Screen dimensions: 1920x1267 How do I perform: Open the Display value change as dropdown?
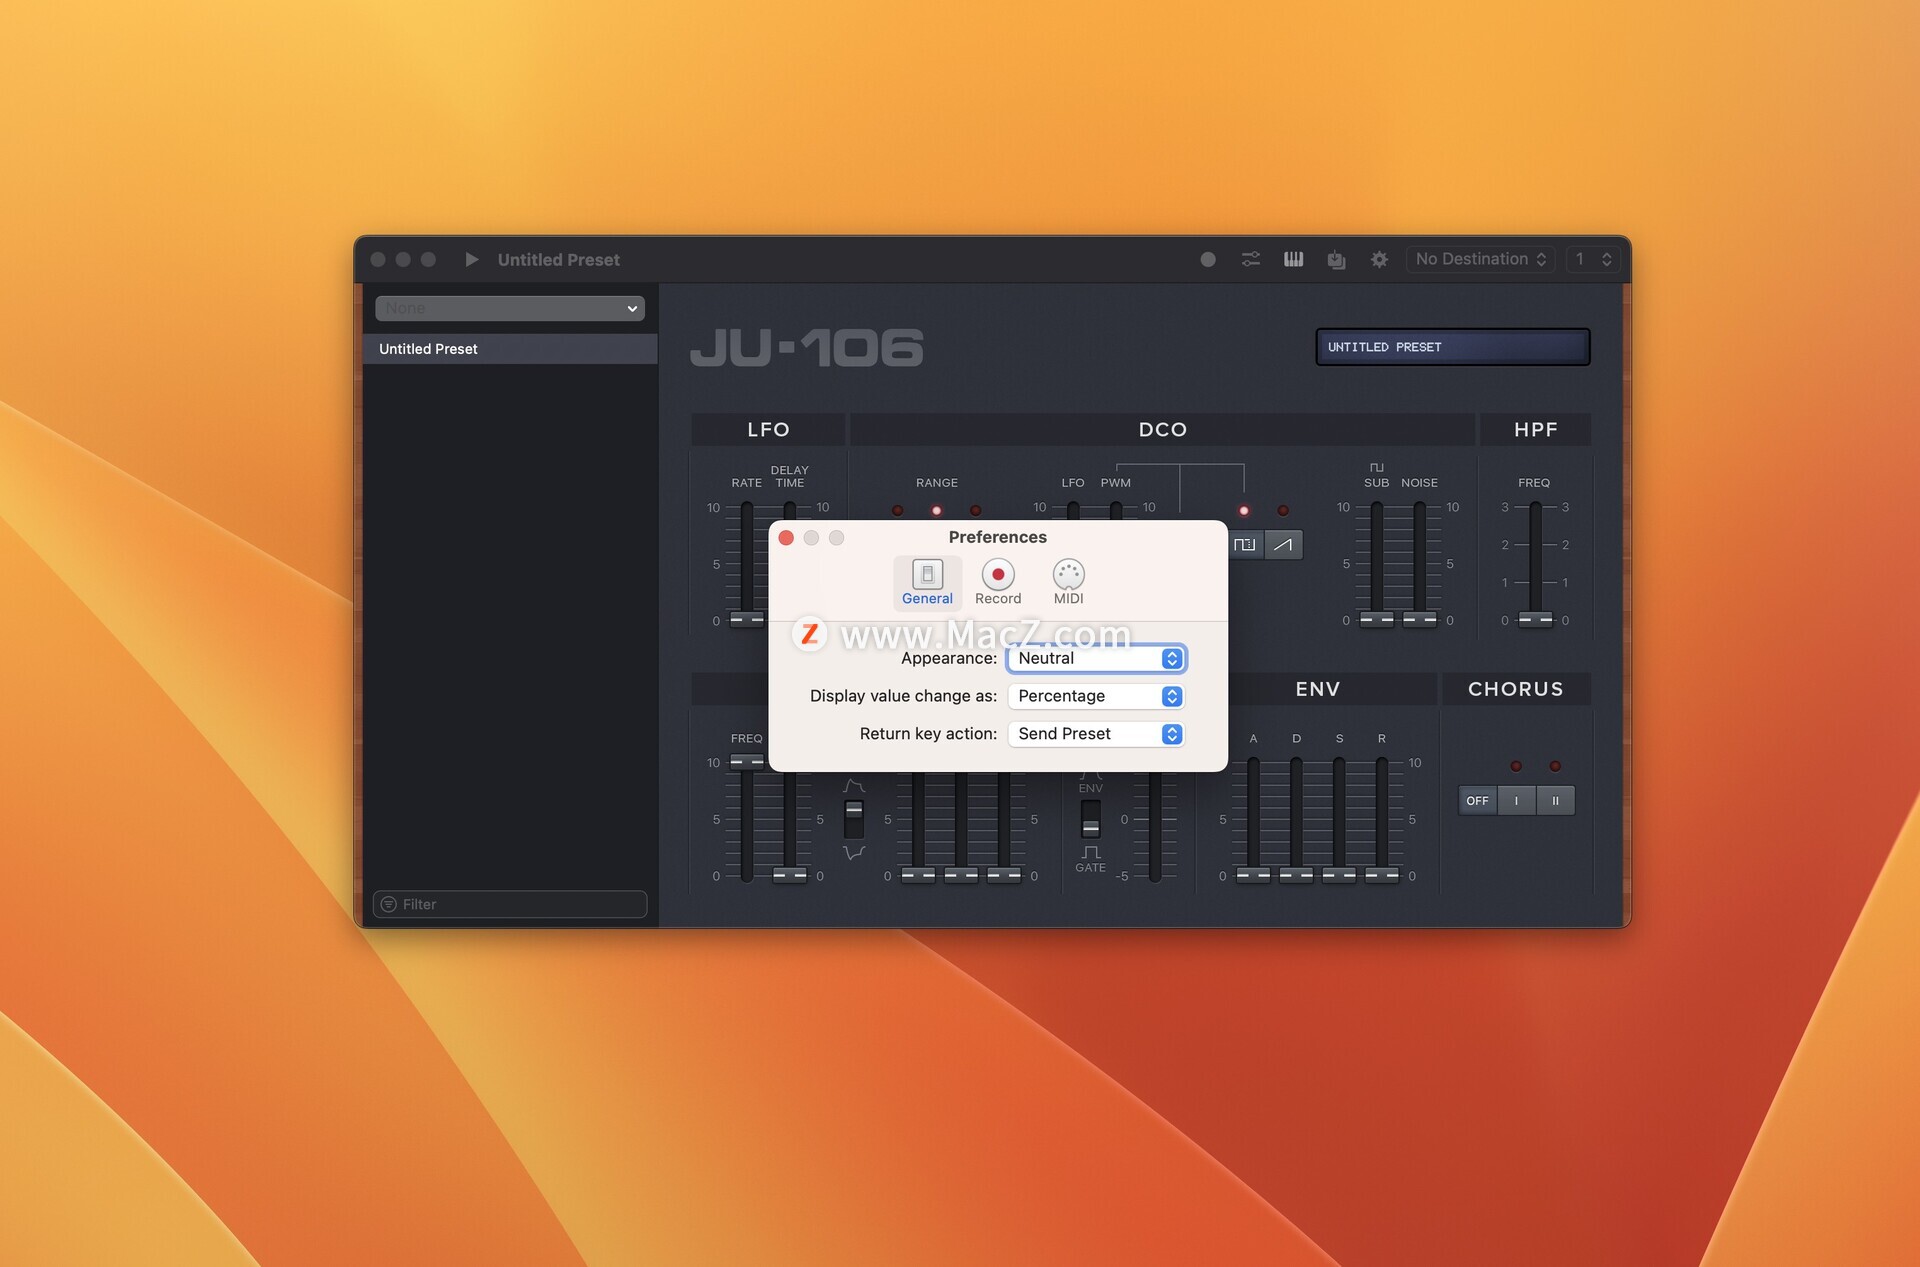click(x=1096, y=696)
